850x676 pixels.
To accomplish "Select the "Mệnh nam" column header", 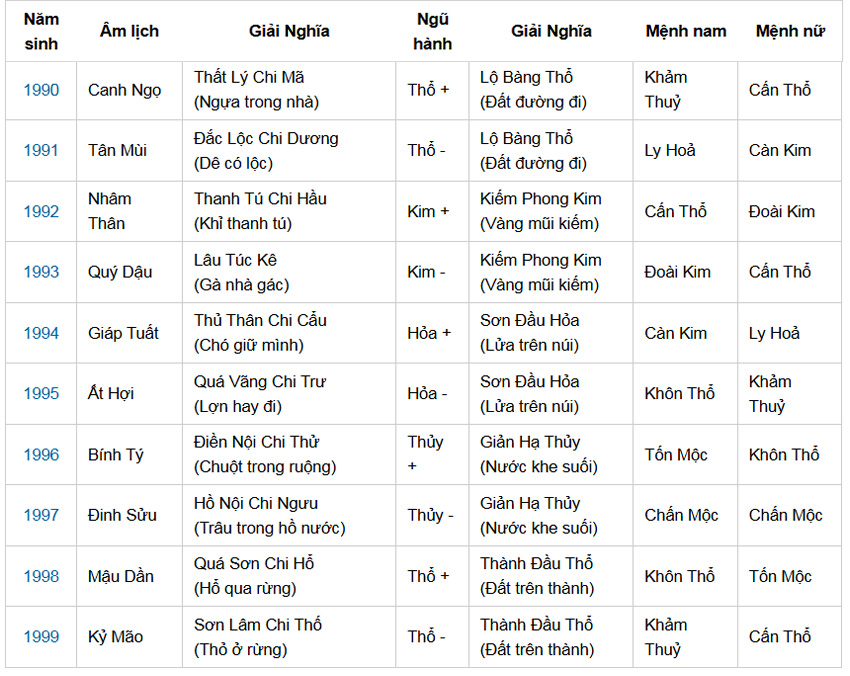I will [685, 32].
